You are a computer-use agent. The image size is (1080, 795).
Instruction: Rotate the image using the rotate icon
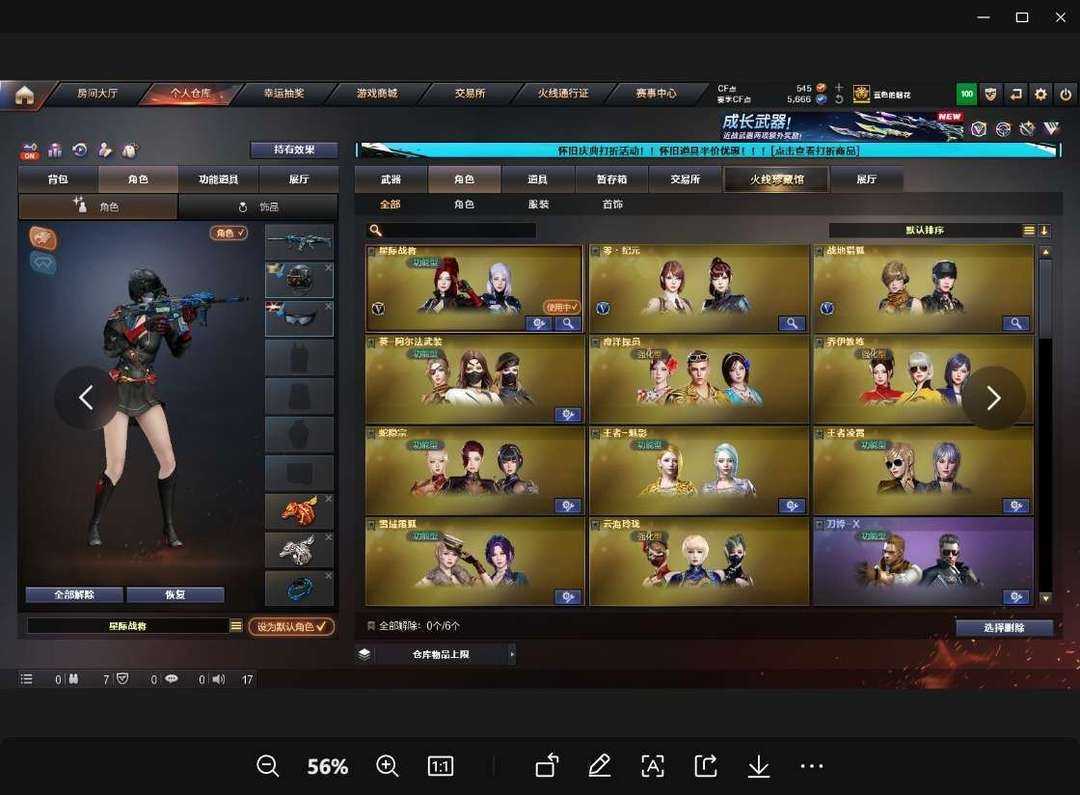546,766
